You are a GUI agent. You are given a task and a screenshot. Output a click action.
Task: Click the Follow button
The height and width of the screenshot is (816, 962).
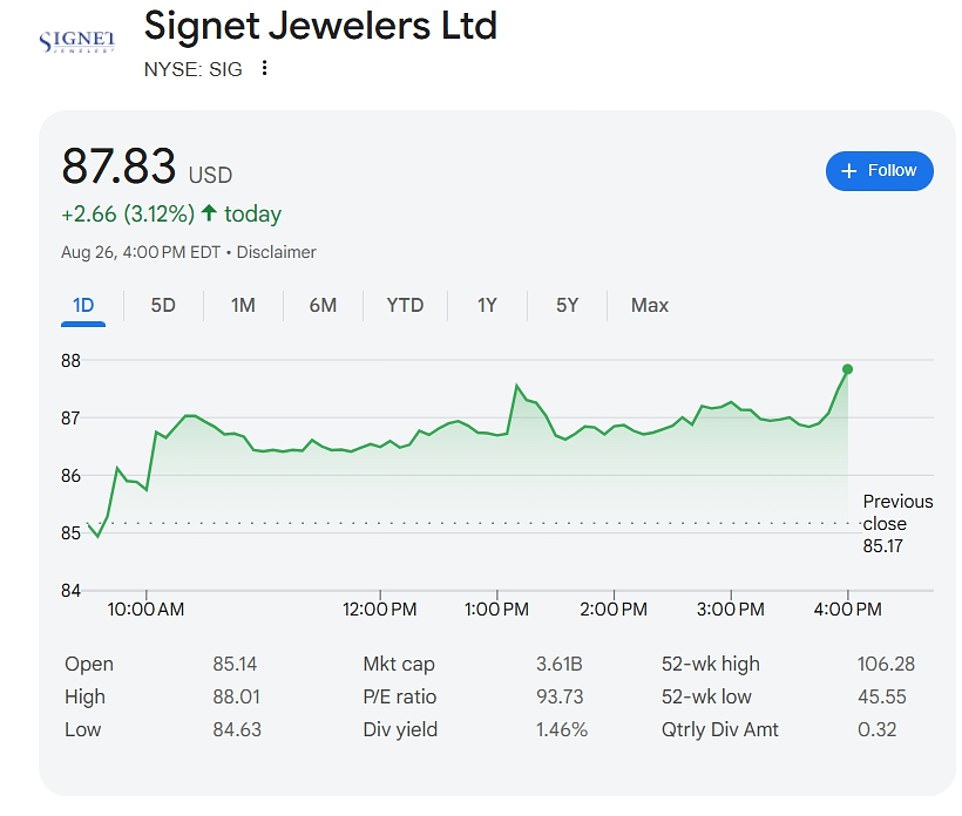(x=879, y=170)
